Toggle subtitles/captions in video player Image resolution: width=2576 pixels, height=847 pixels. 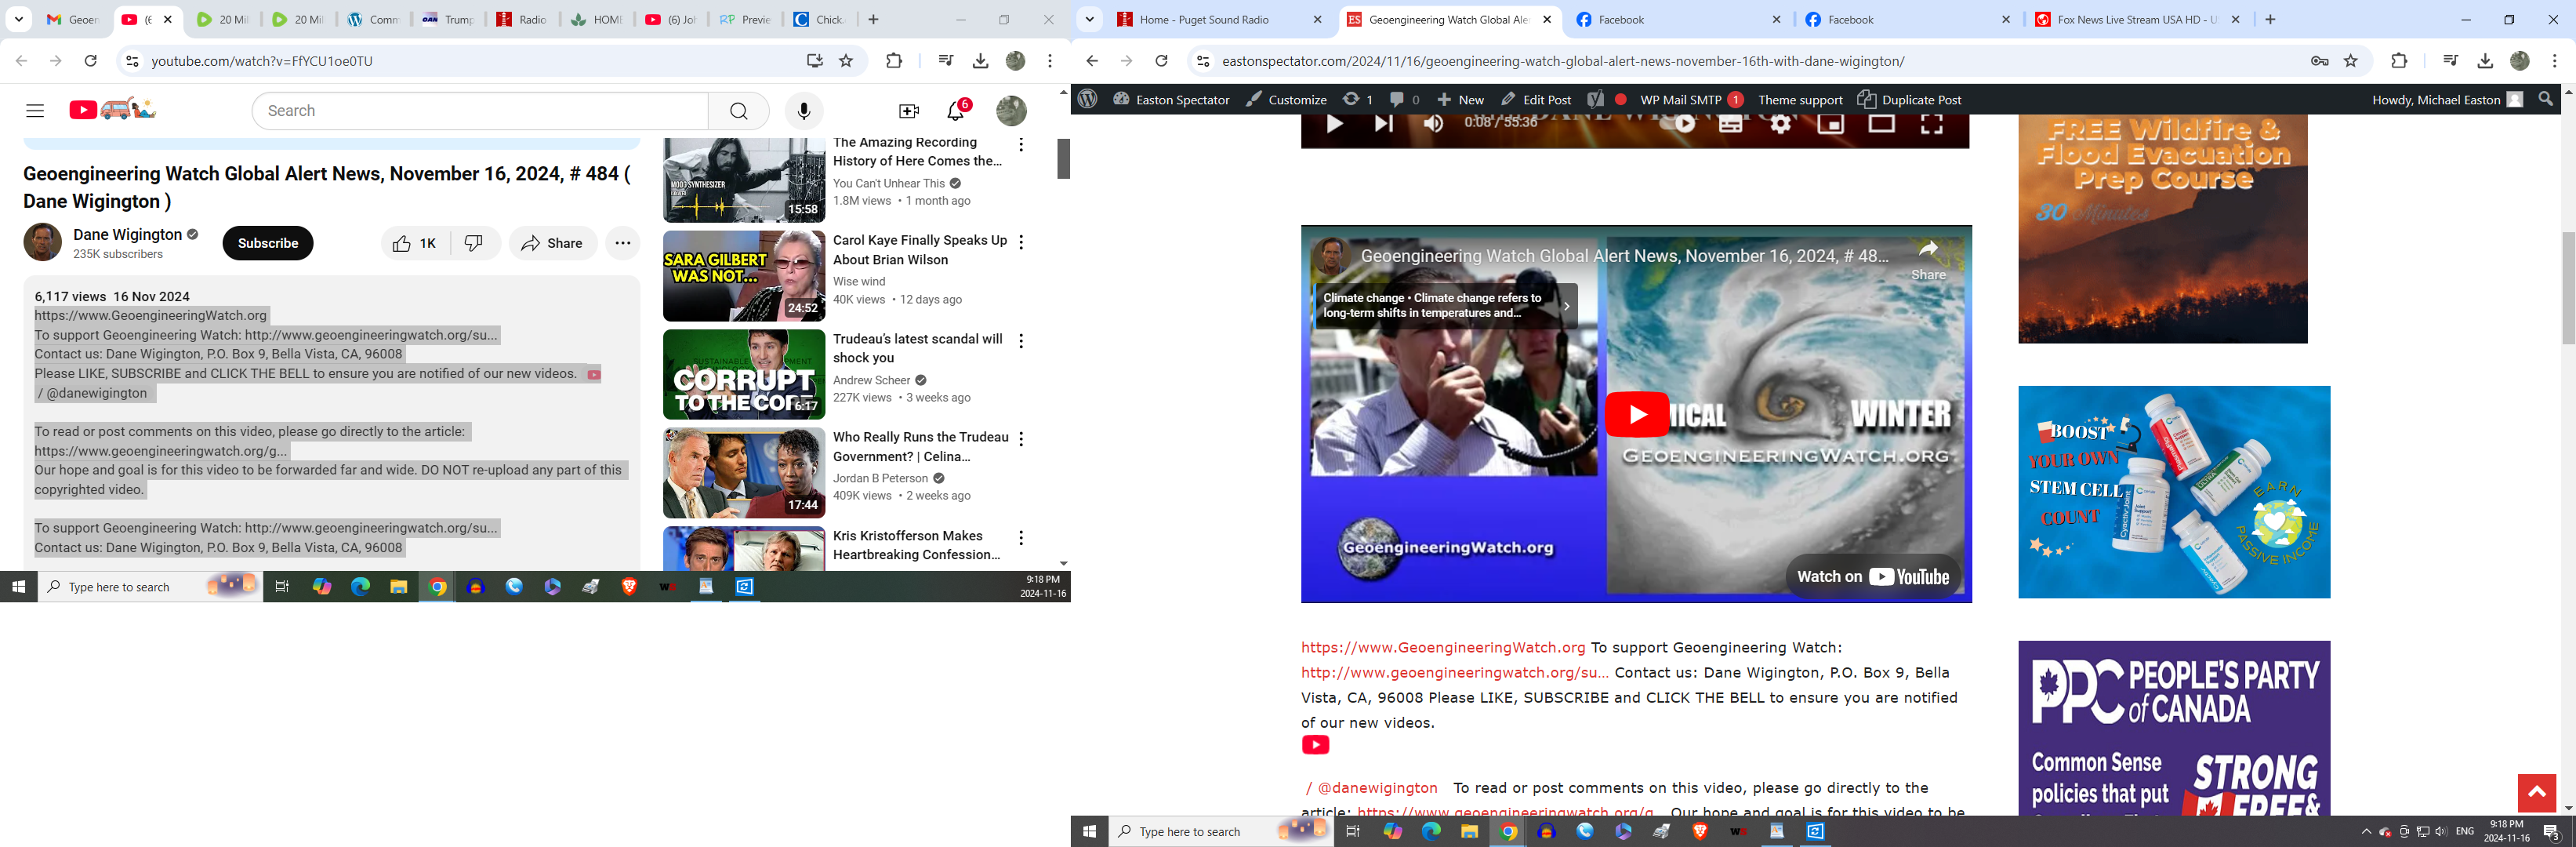(x=1730, y=125)
